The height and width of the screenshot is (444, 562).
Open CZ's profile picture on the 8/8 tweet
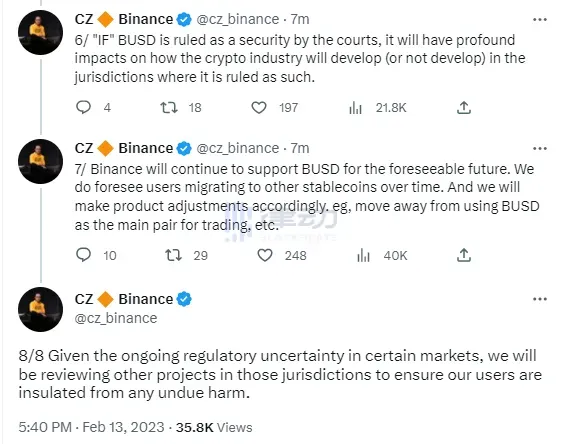point(41,309)
